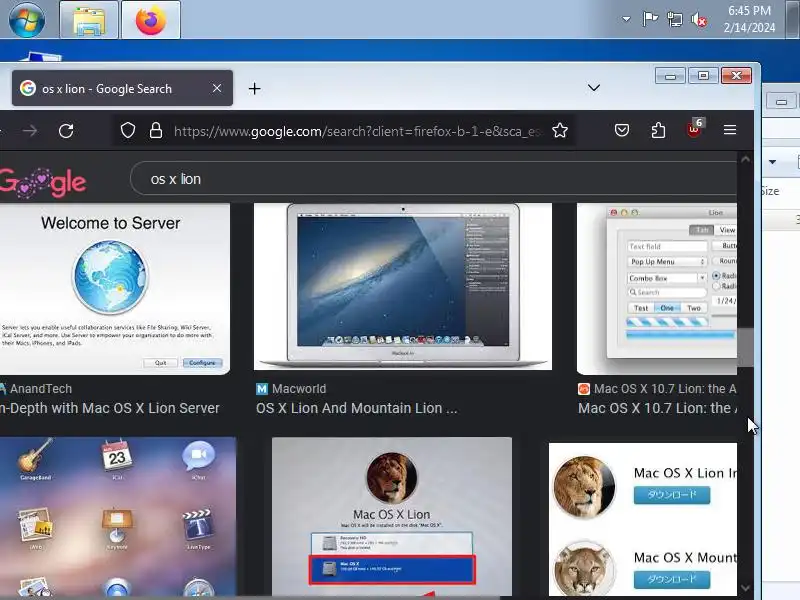This screenshot has height=600, width=800.
Task: Open the tracking protection shield icon
Action: [x=128, y=131]
